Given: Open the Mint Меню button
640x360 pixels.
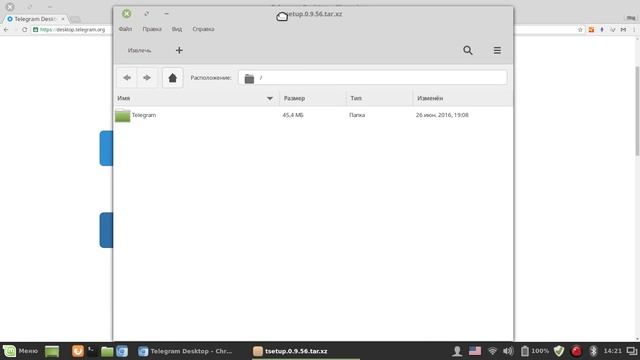Looking at the screenshot, I should tap(21, 351).
